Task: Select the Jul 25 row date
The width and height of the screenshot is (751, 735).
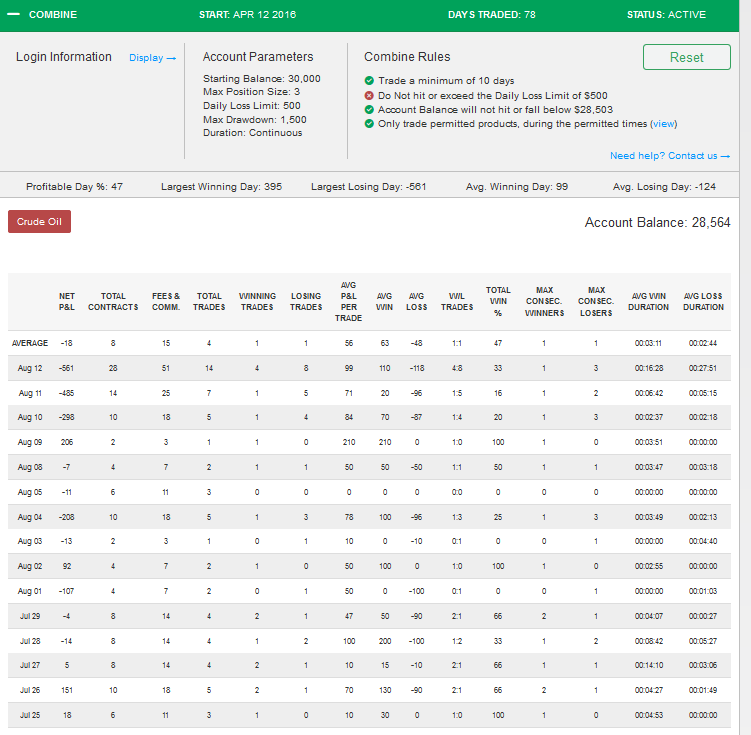Action: point(30,715)
